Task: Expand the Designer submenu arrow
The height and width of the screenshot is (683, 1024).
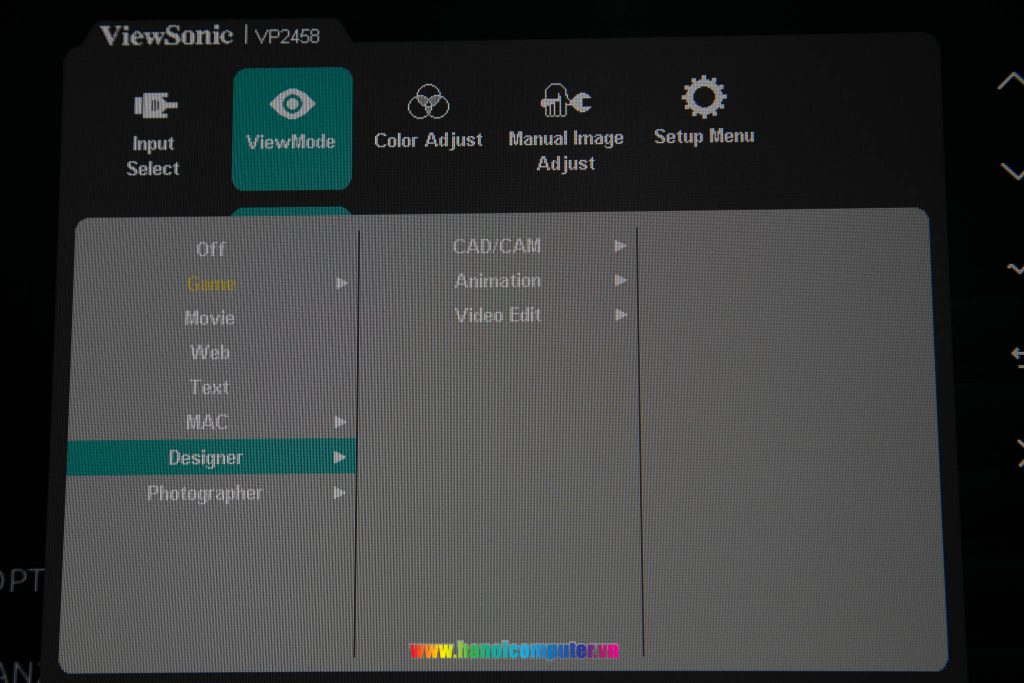Action: tap(340, 457)
